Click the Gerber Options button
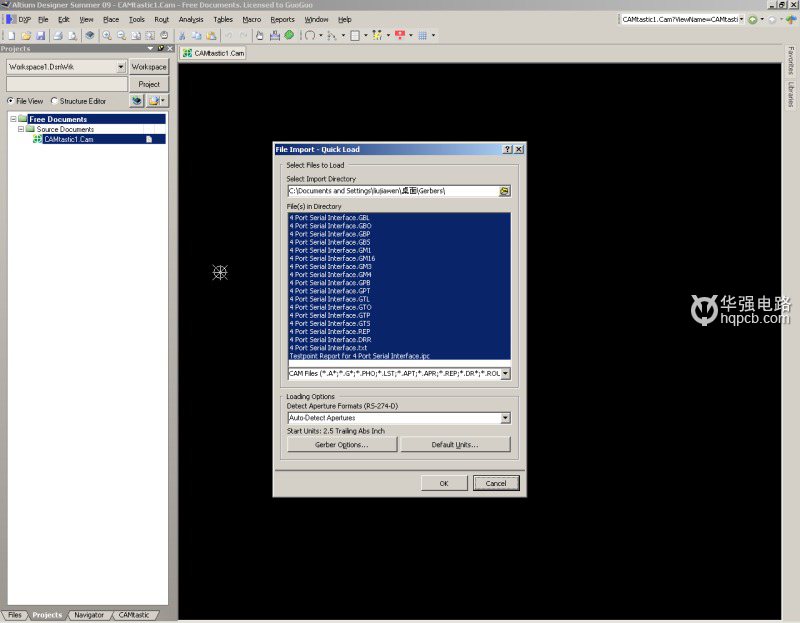 click(342, 444)
